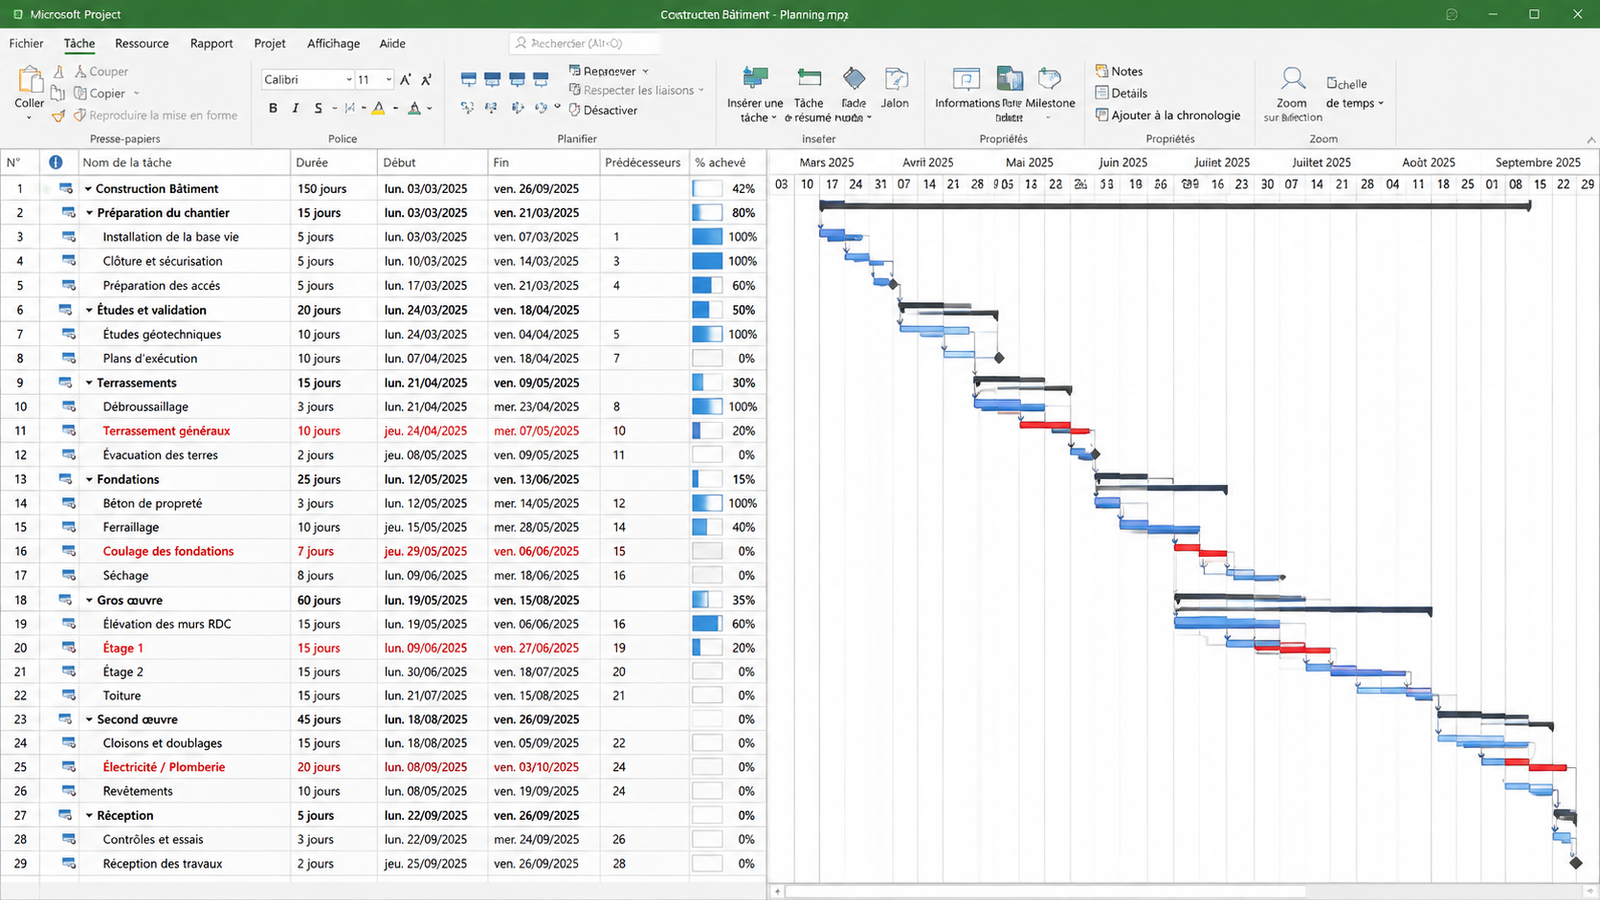
Task: Click the fourth progress-marker icon in Planifier
Action: (x=540, y=79)
